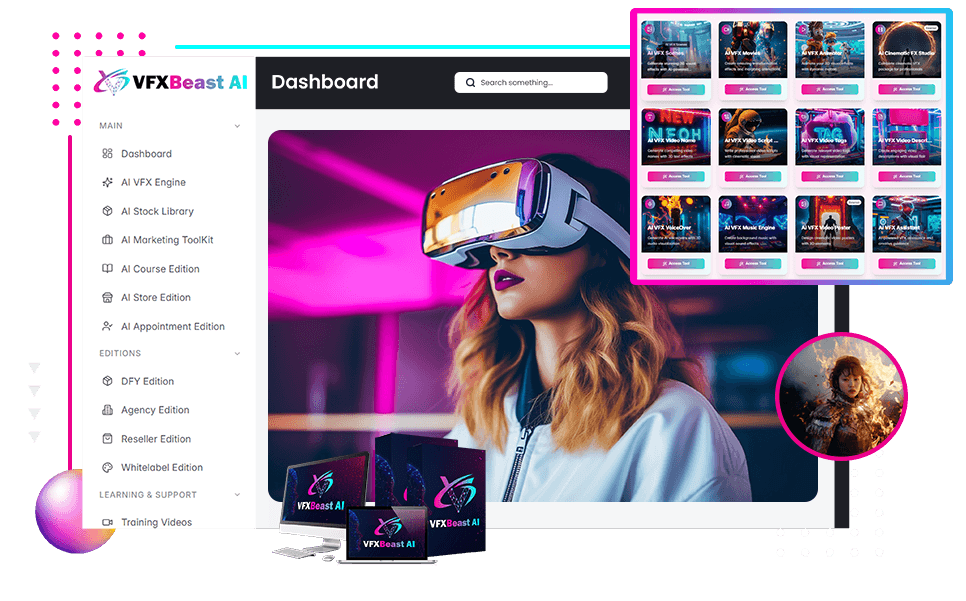
Task: Click the AI Store Edition shop icon
Action: [x=108, y=298]
